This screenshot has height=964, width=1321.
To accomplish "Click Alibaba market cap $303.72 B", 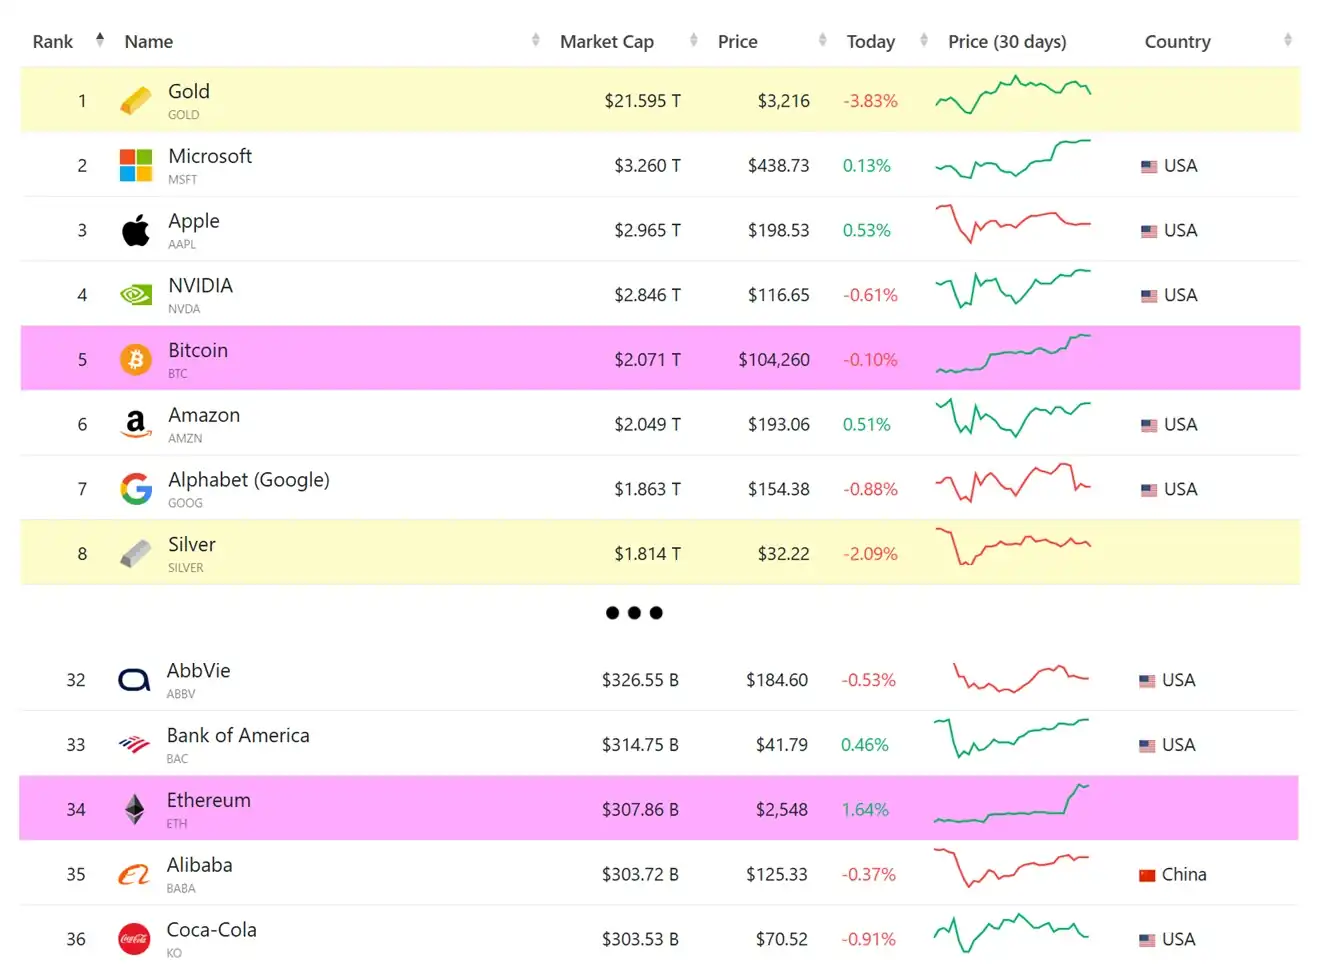I will click(640, 875).
